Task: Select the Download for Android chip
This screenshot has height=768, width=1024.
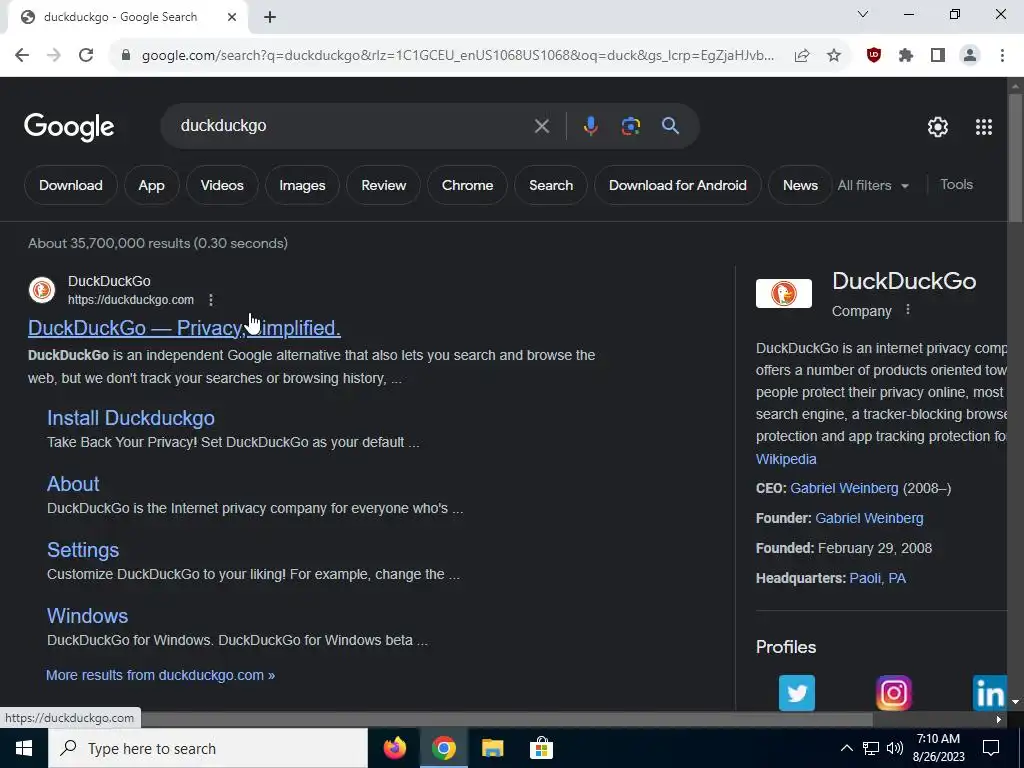Action: coord(678,185)
